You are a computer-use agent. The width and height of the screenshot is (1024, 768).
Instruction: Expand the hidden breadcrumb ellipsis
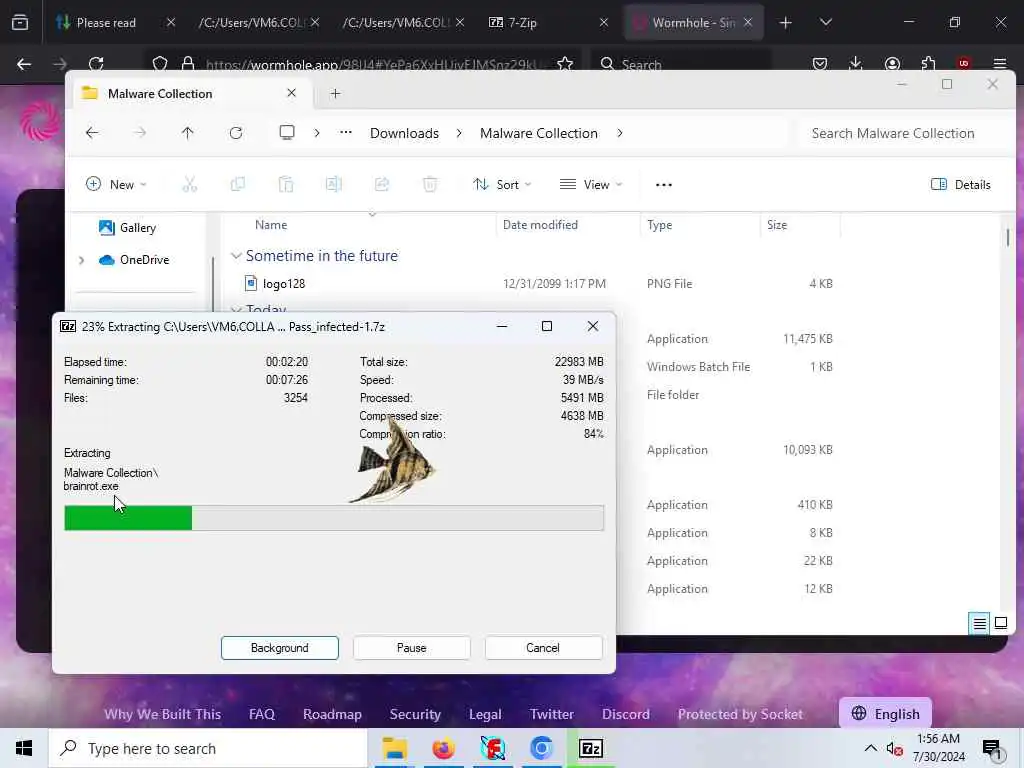pos(345,133)
